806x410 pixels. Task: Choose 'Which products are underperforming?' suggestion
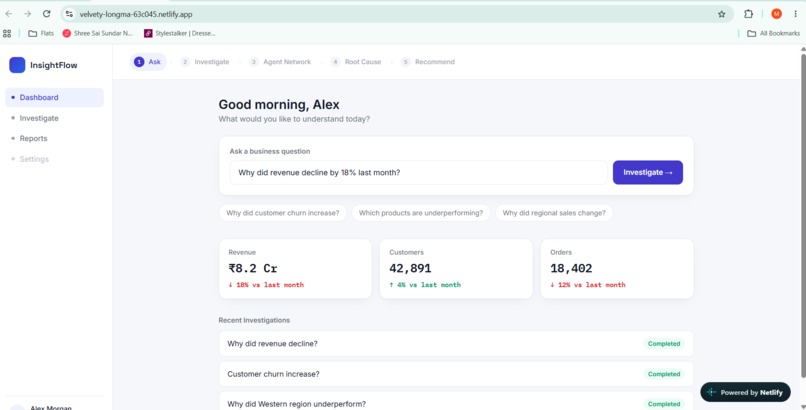pos(421,213)
